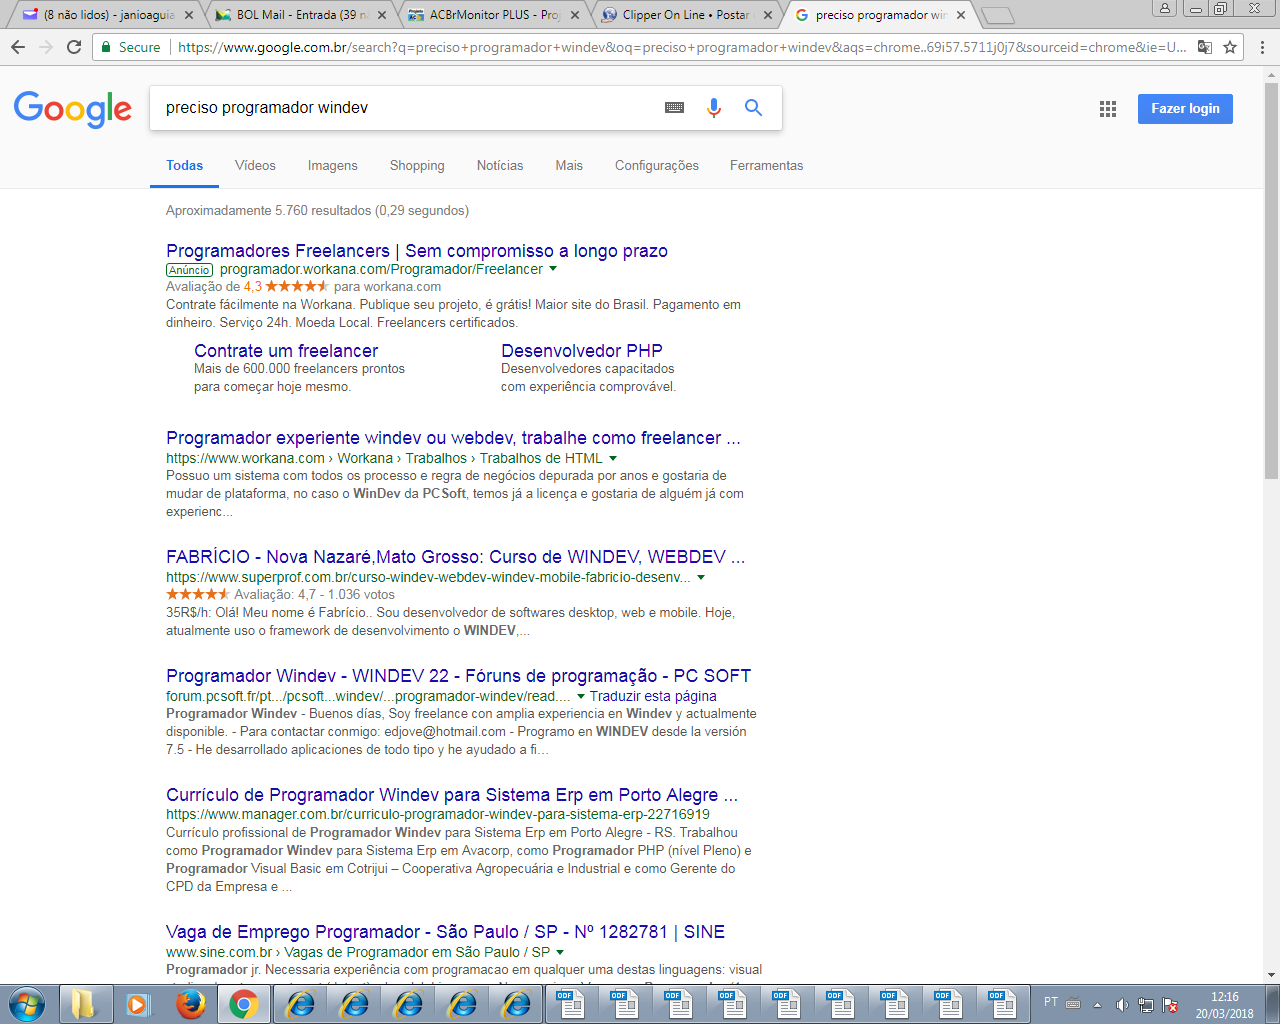Image resolution: width=1280 pixels, height=1024 pixels.
Task: Switch to the "(8 não lidos)" mail tab
Action: (108, 15)
